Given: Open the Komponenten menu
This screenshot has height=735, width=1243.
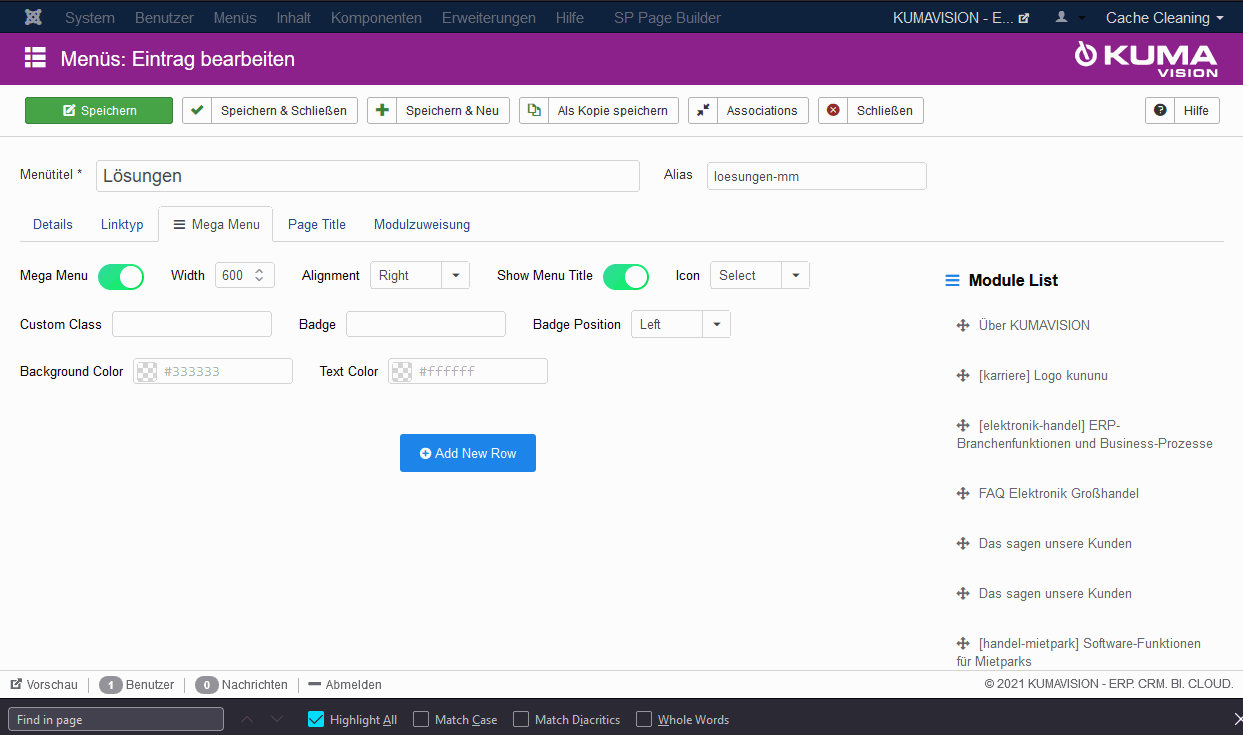Looking at the screenshot, I should click(x=376, y=18).
